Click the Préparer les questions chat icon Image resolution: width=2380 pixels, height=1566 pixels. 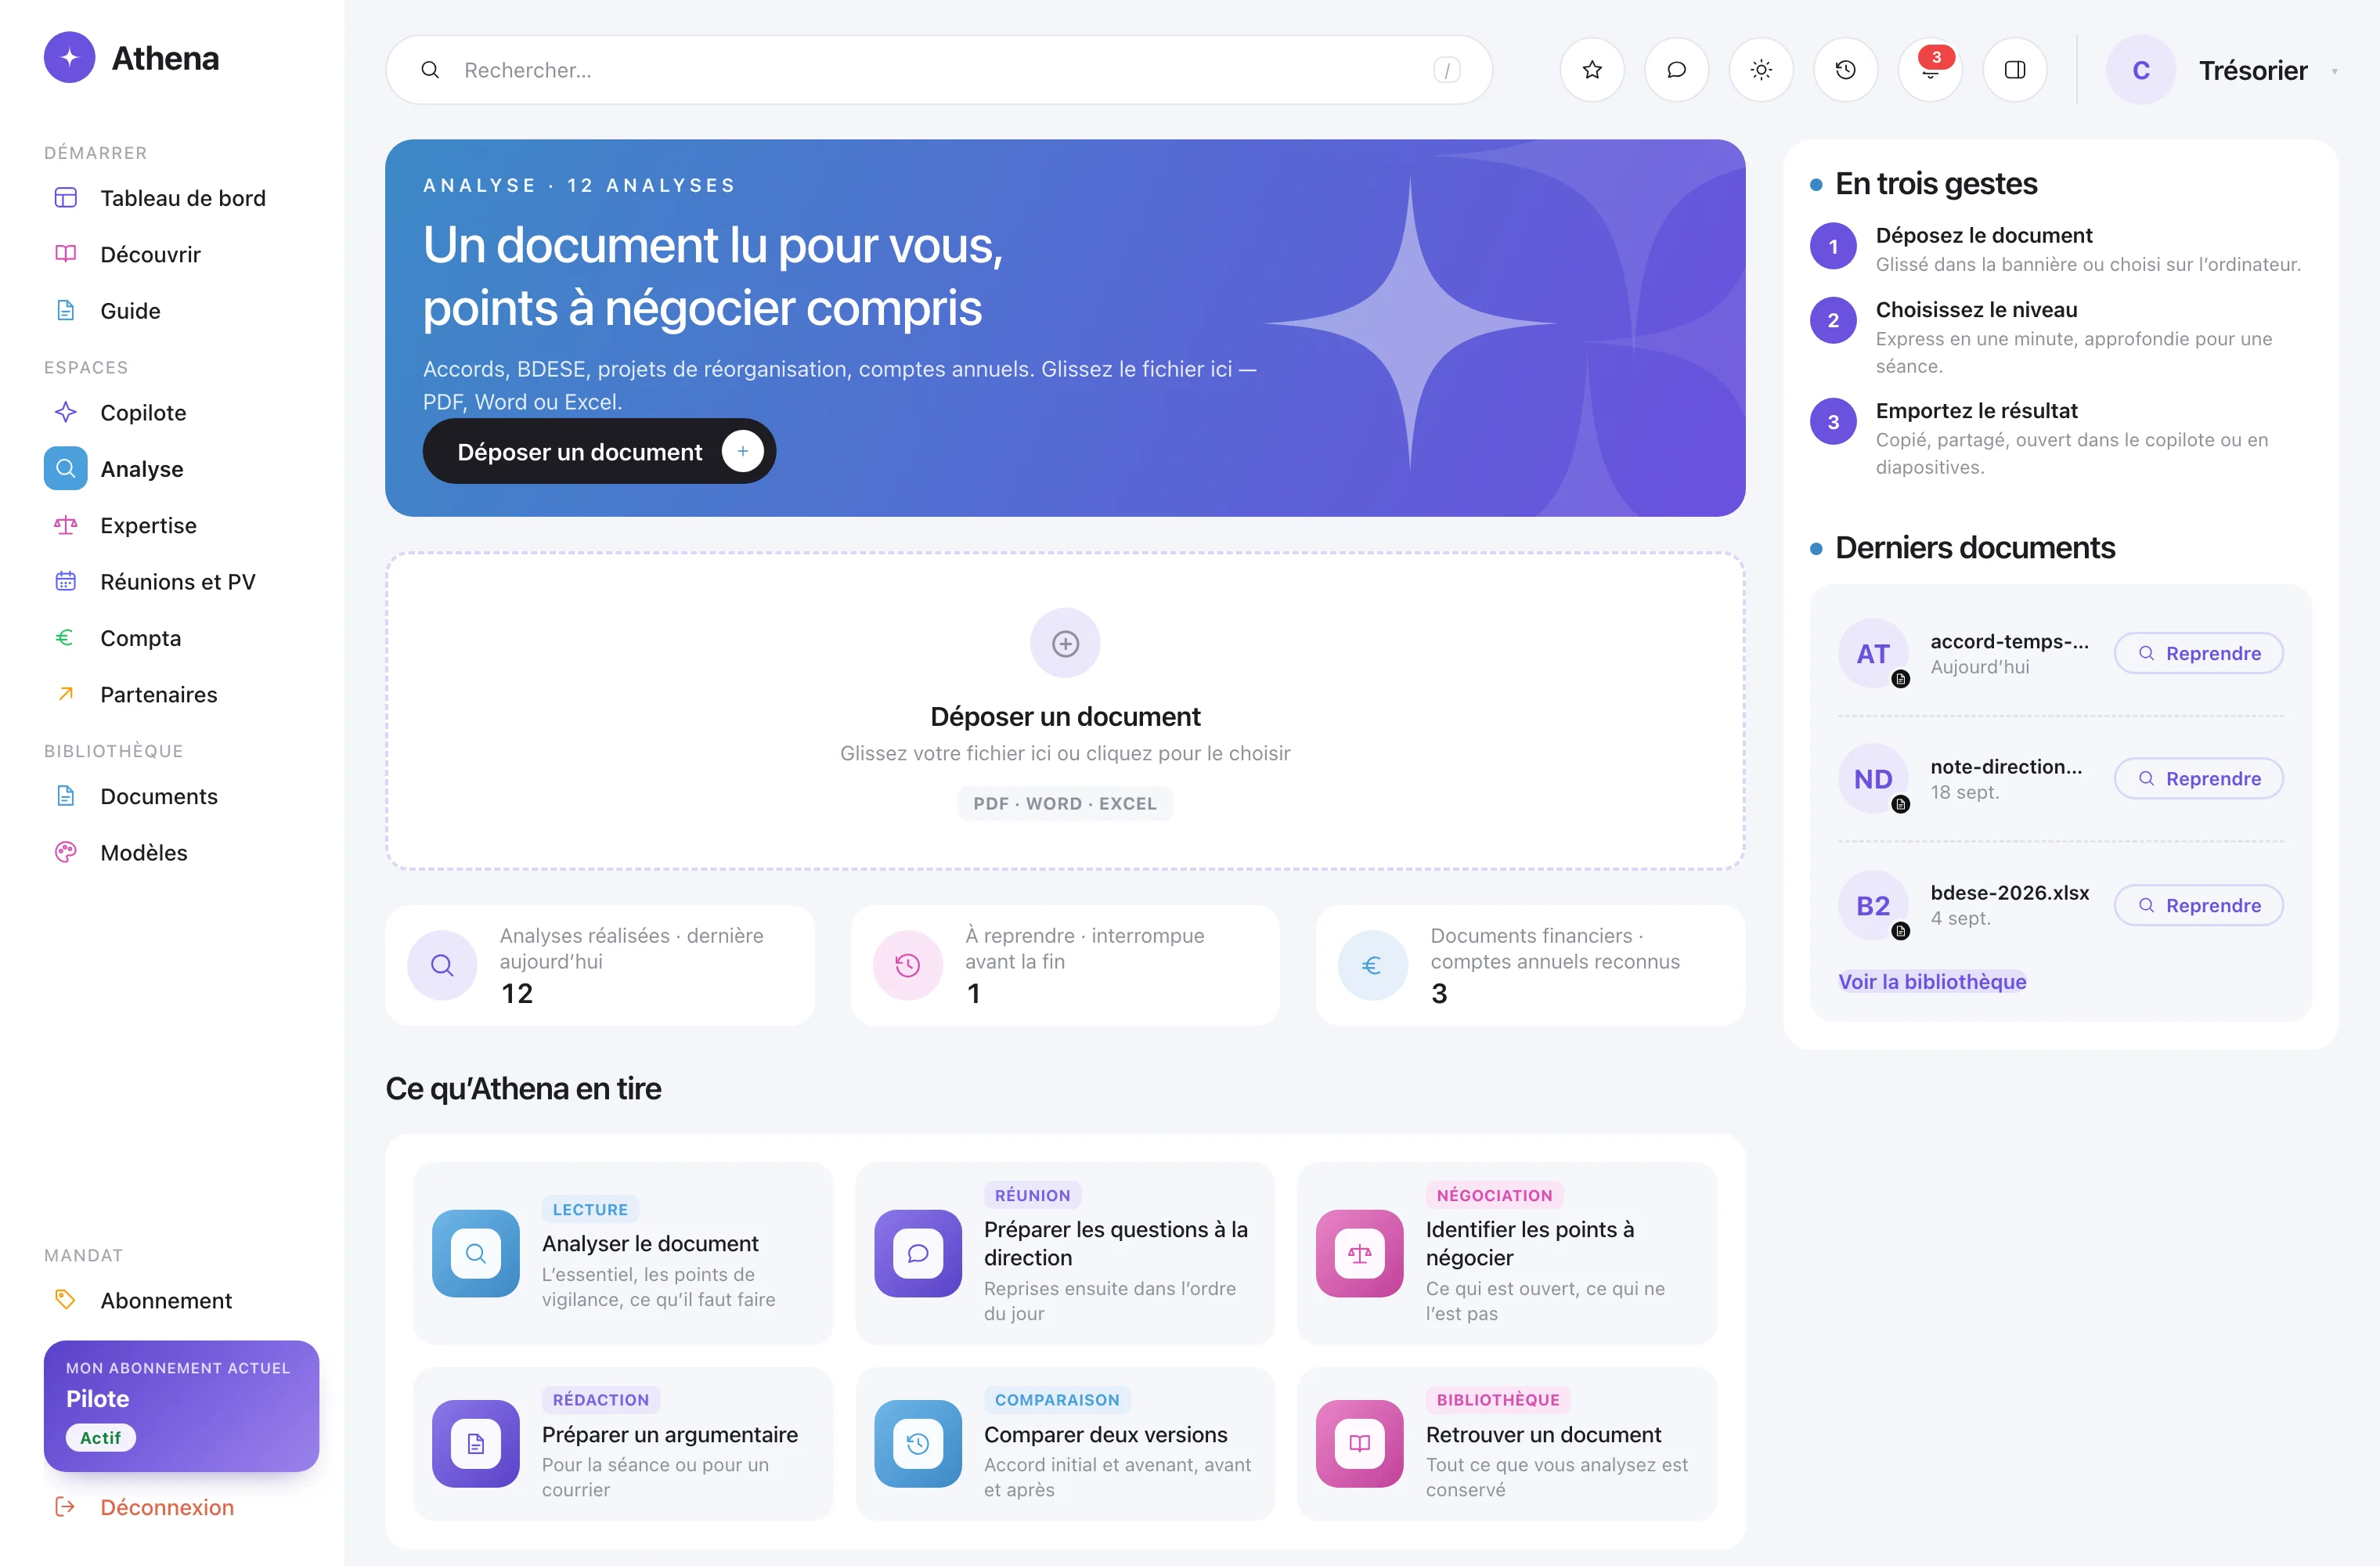click(x=917, y=1254)
